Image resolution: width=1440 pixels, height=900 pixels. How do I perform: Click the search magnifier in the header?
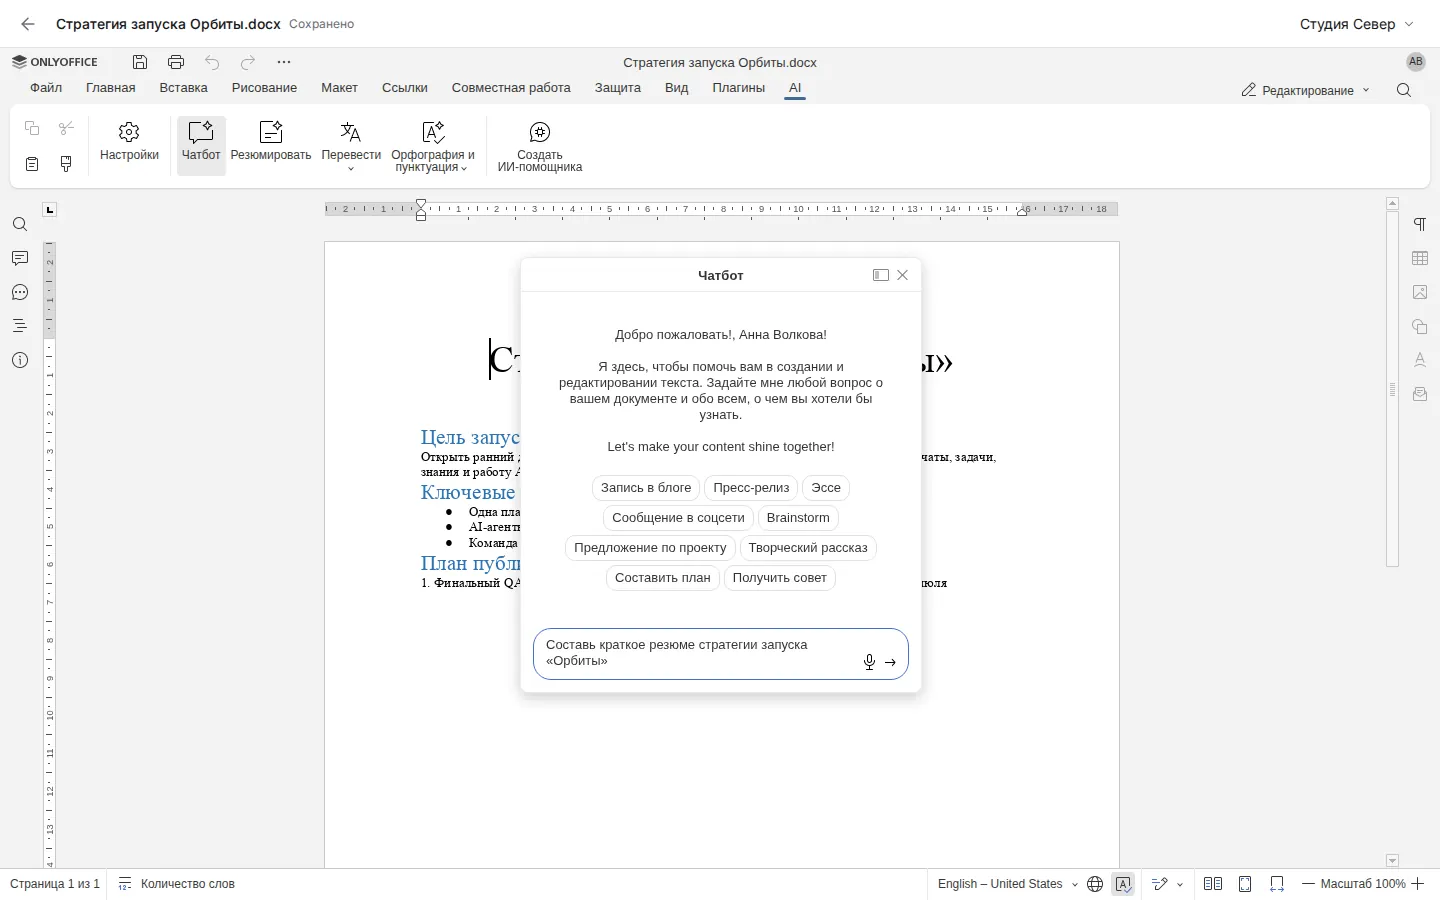(1404, 90)
